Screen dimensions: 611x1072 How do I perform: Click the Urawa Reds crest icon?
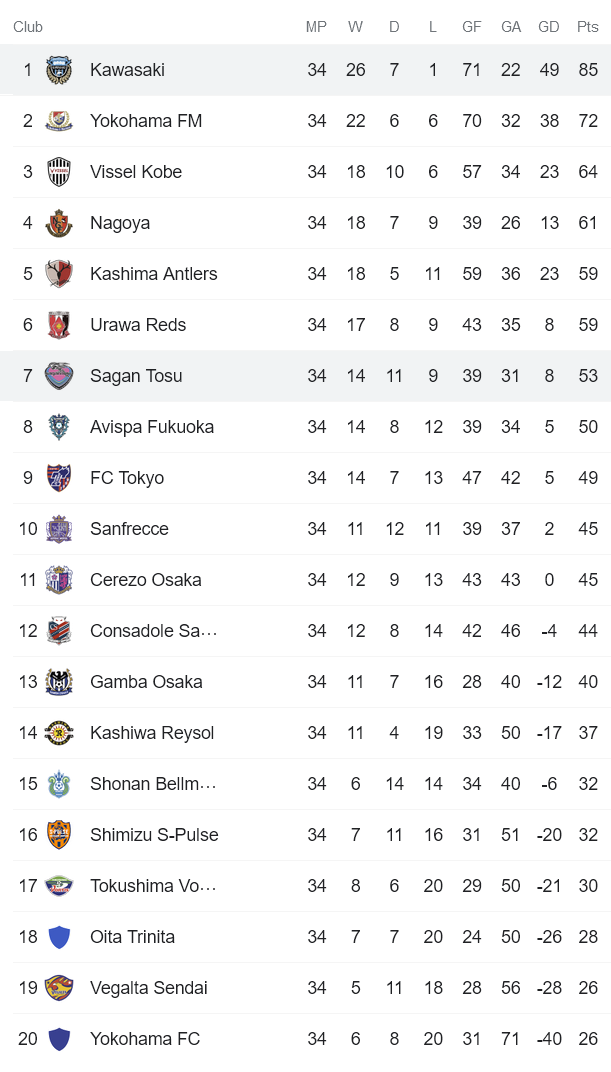click(59, 325)
